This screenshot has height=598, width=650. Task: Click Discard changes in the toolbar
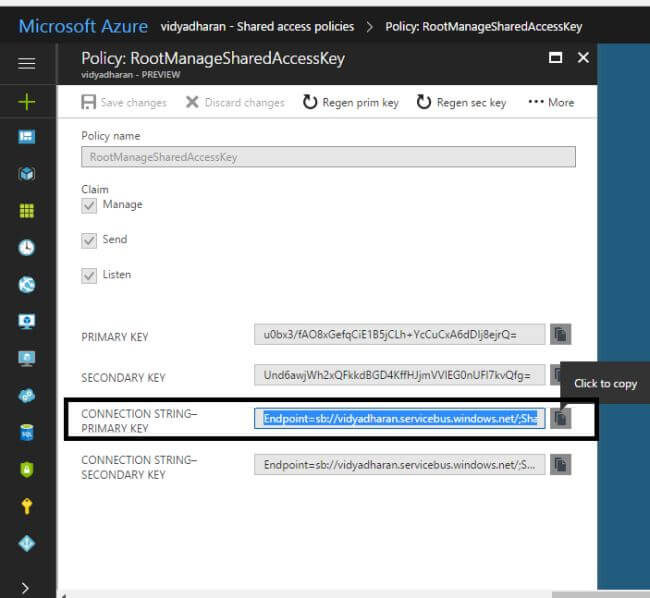point(235,102)
